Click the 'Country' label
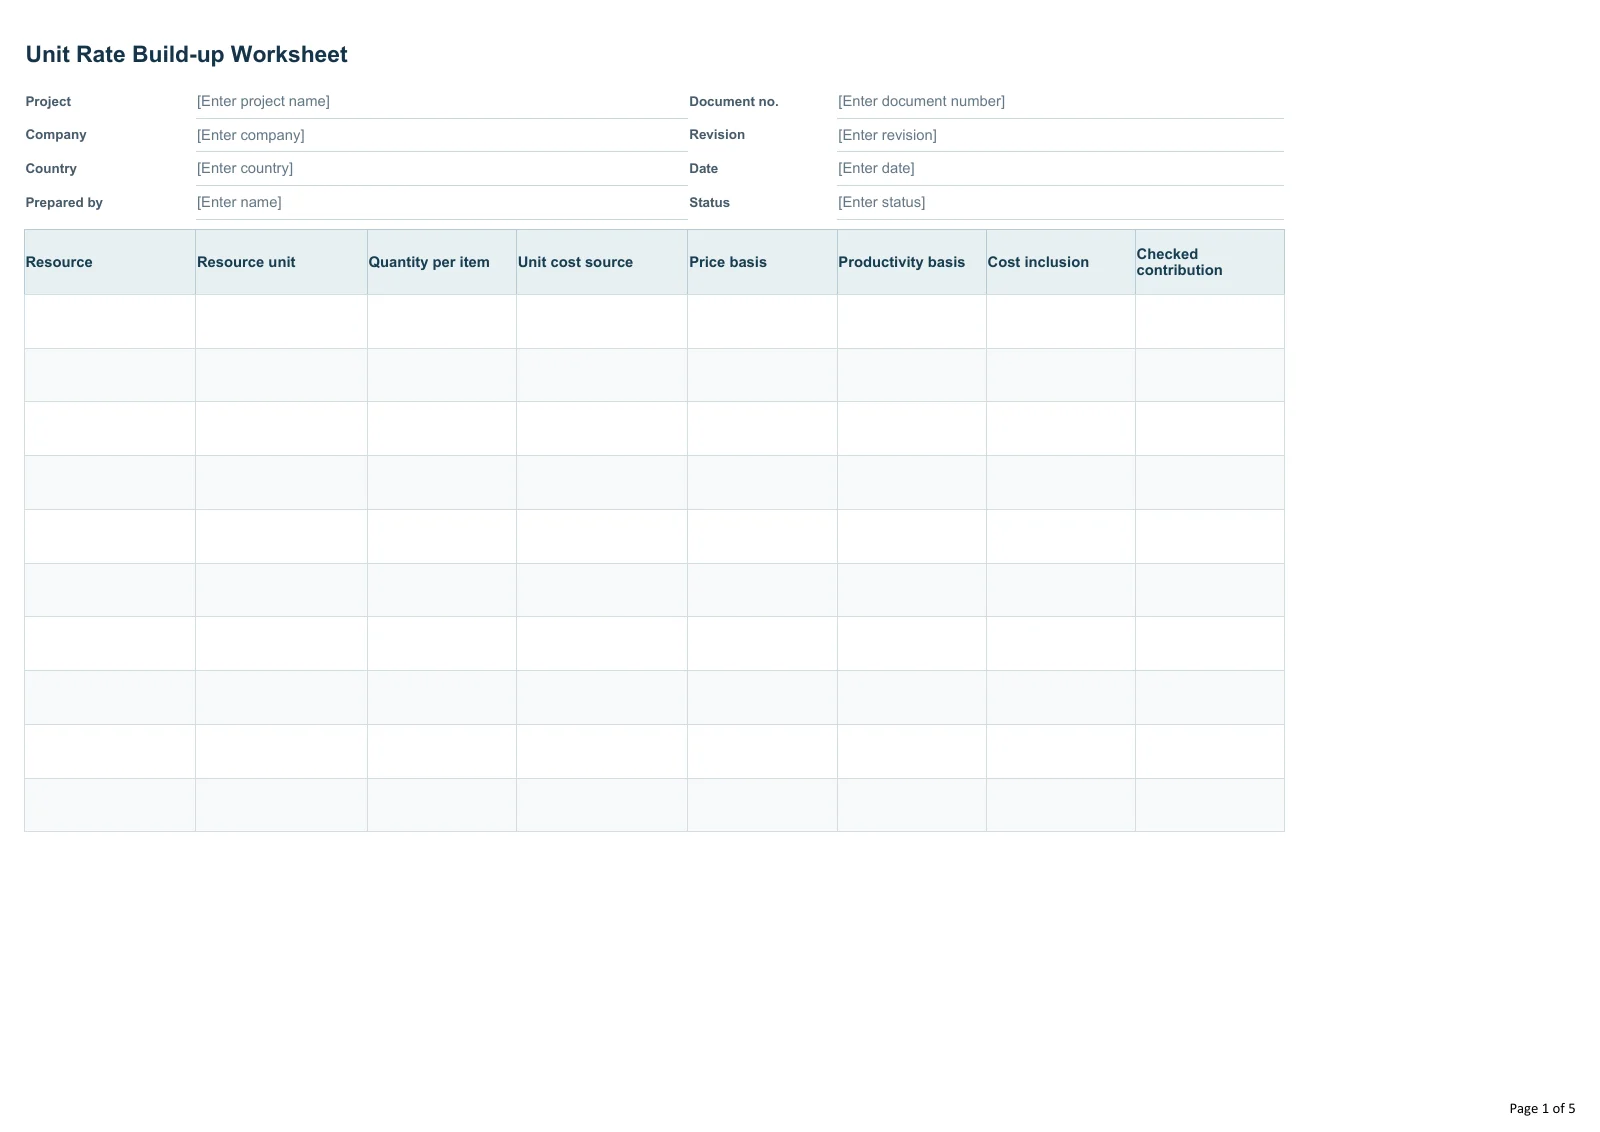Screen dimensions: 1600x1132 click(x=51, y=168)
